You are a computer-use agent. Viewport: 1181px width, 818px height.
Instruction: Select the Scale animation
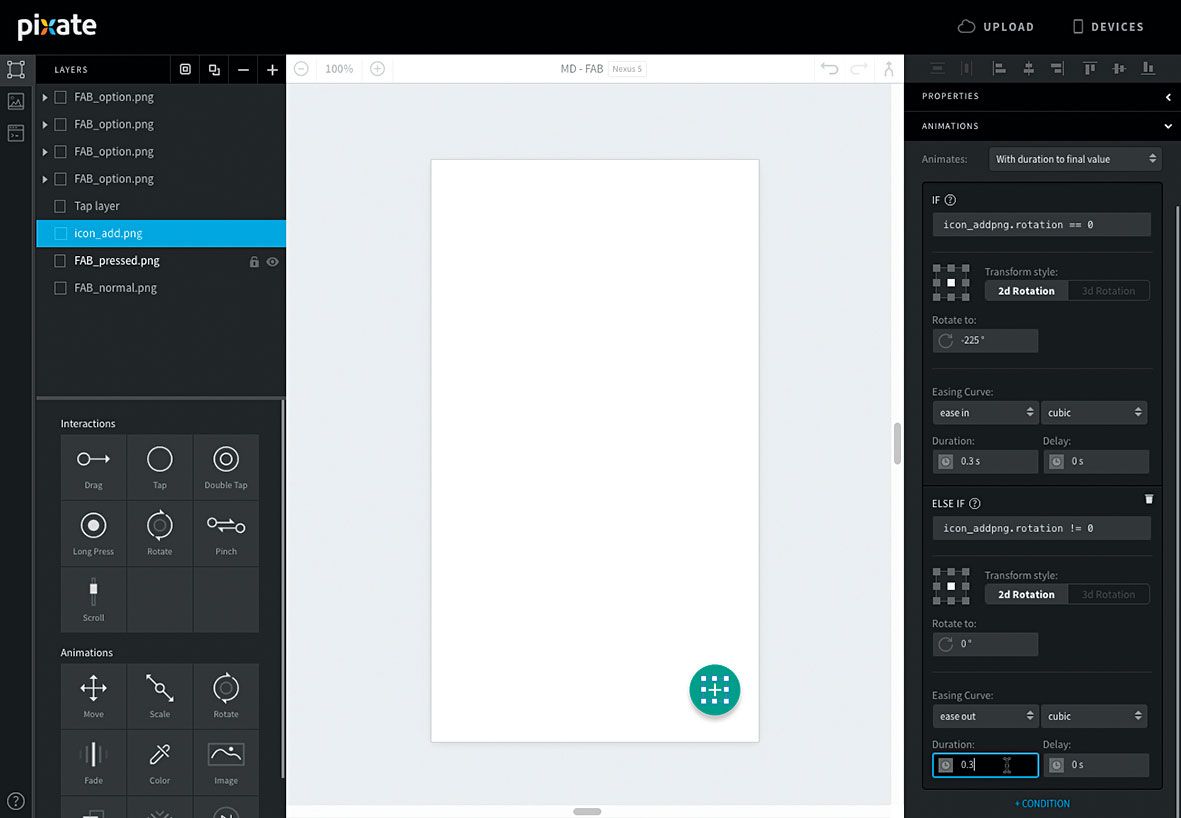tap(159, 695)
